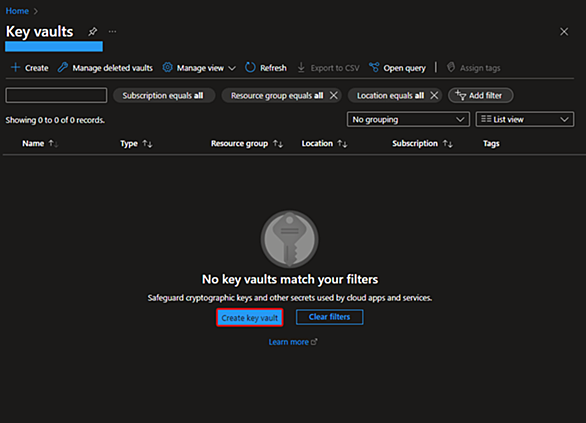The width and height of the screenshot is (586, 423).
Task: Remove the Location equals all filter
Action: [434, 96]
